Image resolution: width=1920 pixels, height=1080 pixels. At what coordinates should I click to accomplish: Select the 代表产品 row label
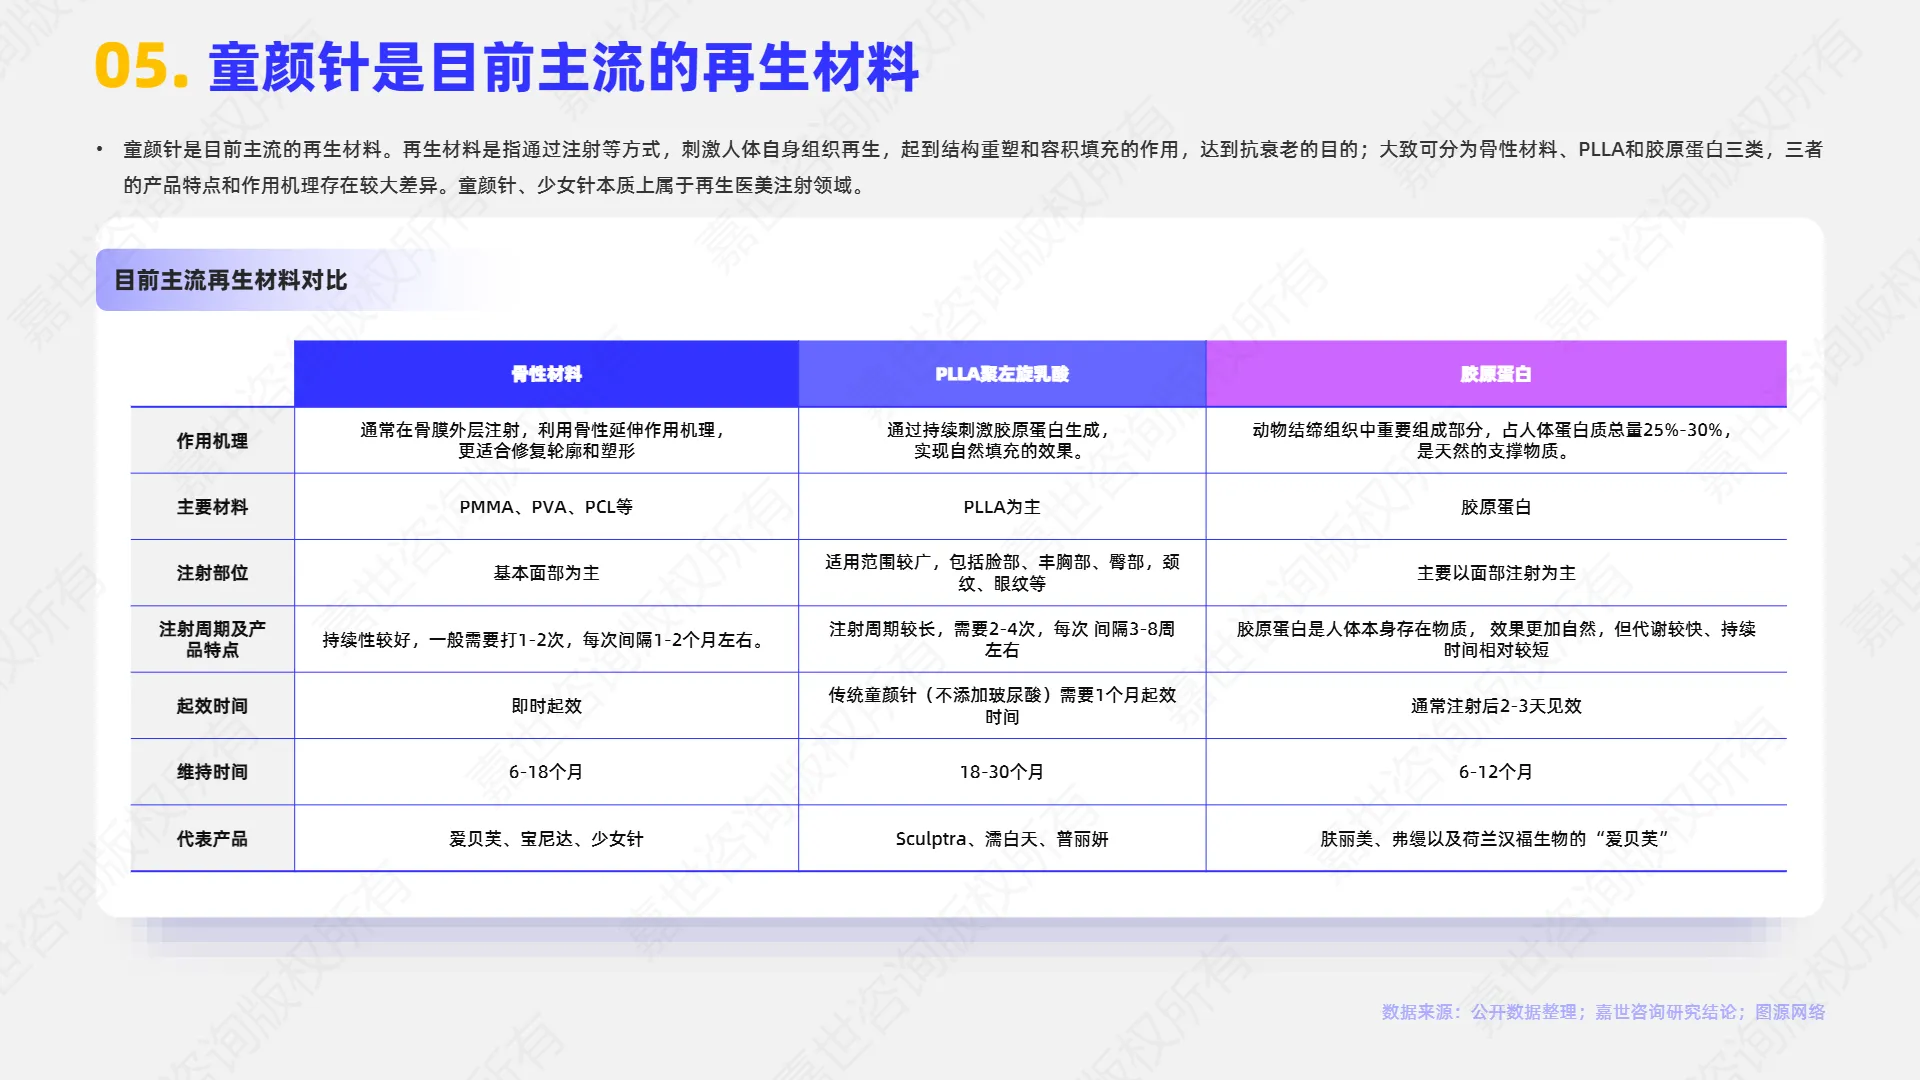click(x=211, y=840)
